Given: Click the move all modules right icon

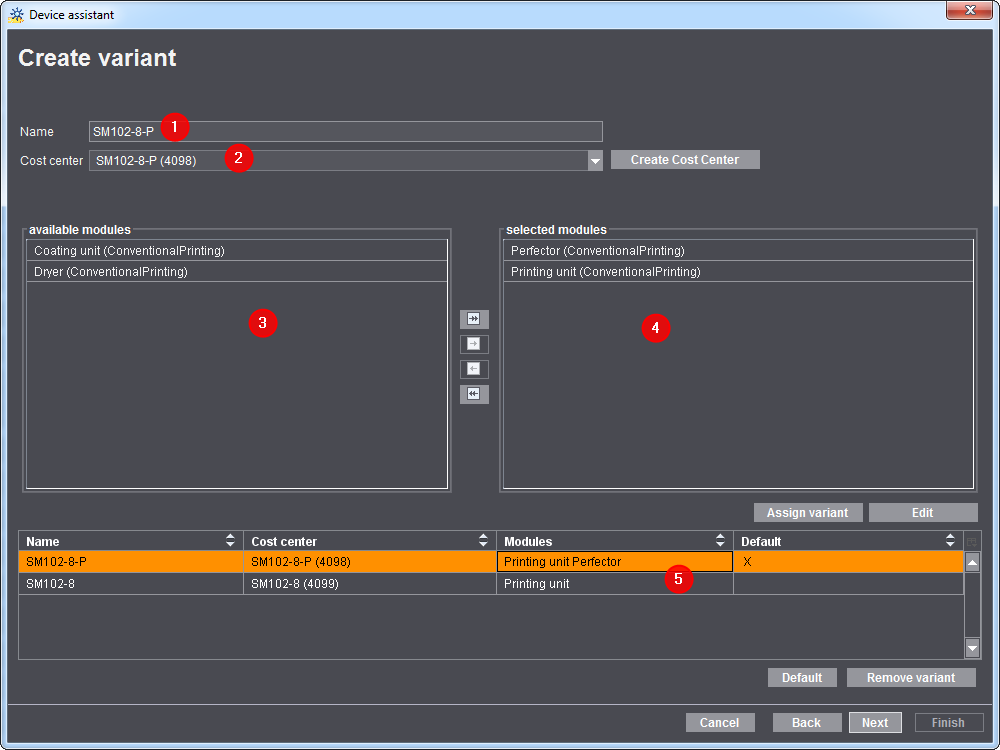Looking at the screenshot, I should (474, 319).
